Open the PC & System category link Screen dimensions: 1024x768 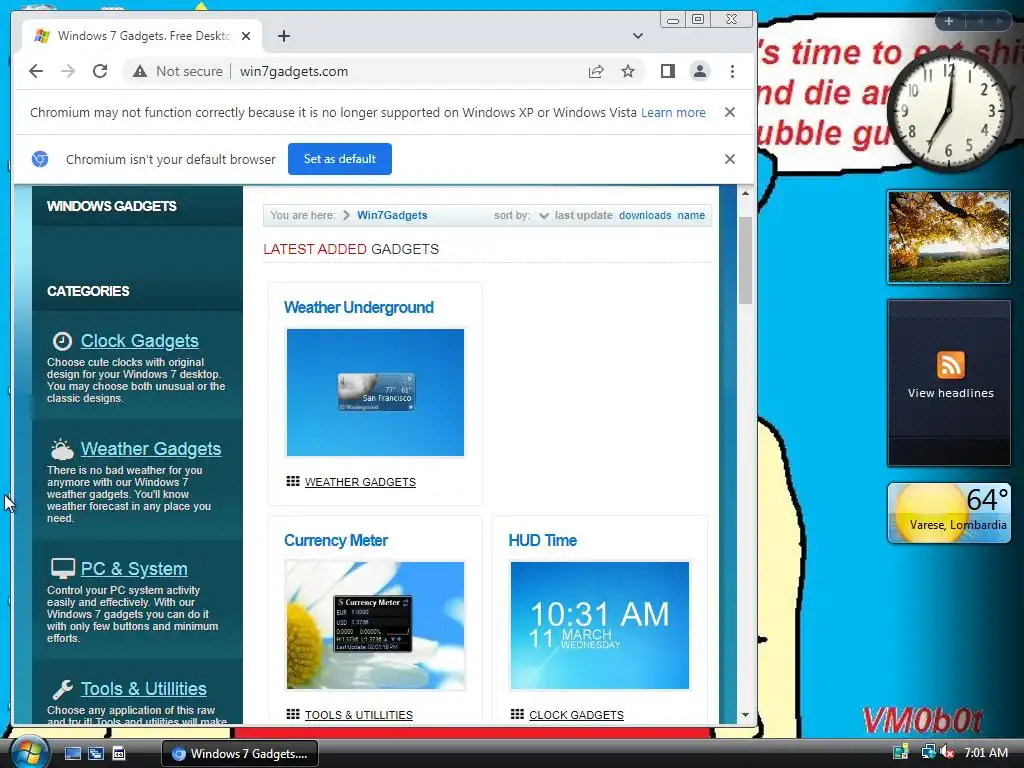(x=134, y=569)
